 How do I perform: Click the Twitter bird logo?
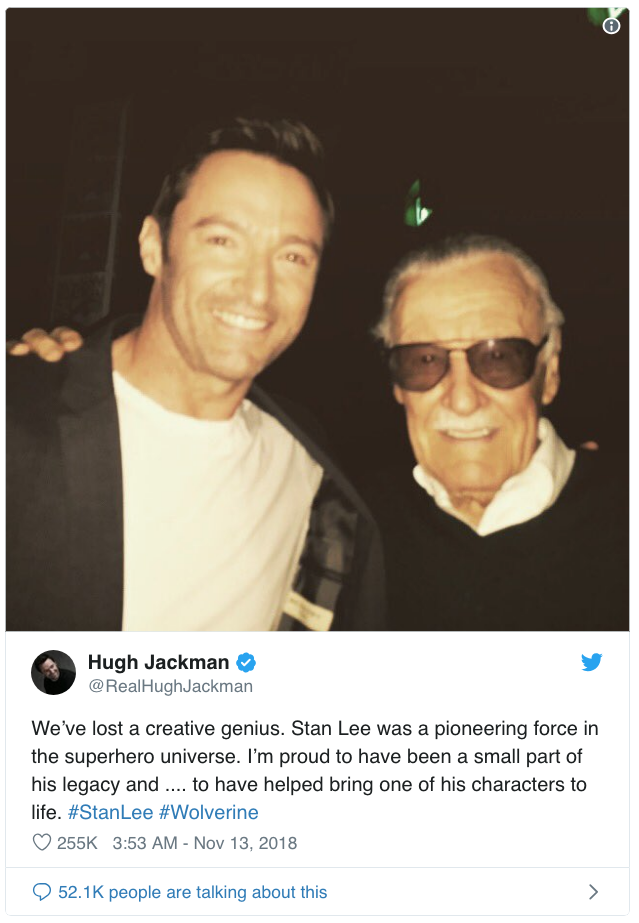pos(591,662)
